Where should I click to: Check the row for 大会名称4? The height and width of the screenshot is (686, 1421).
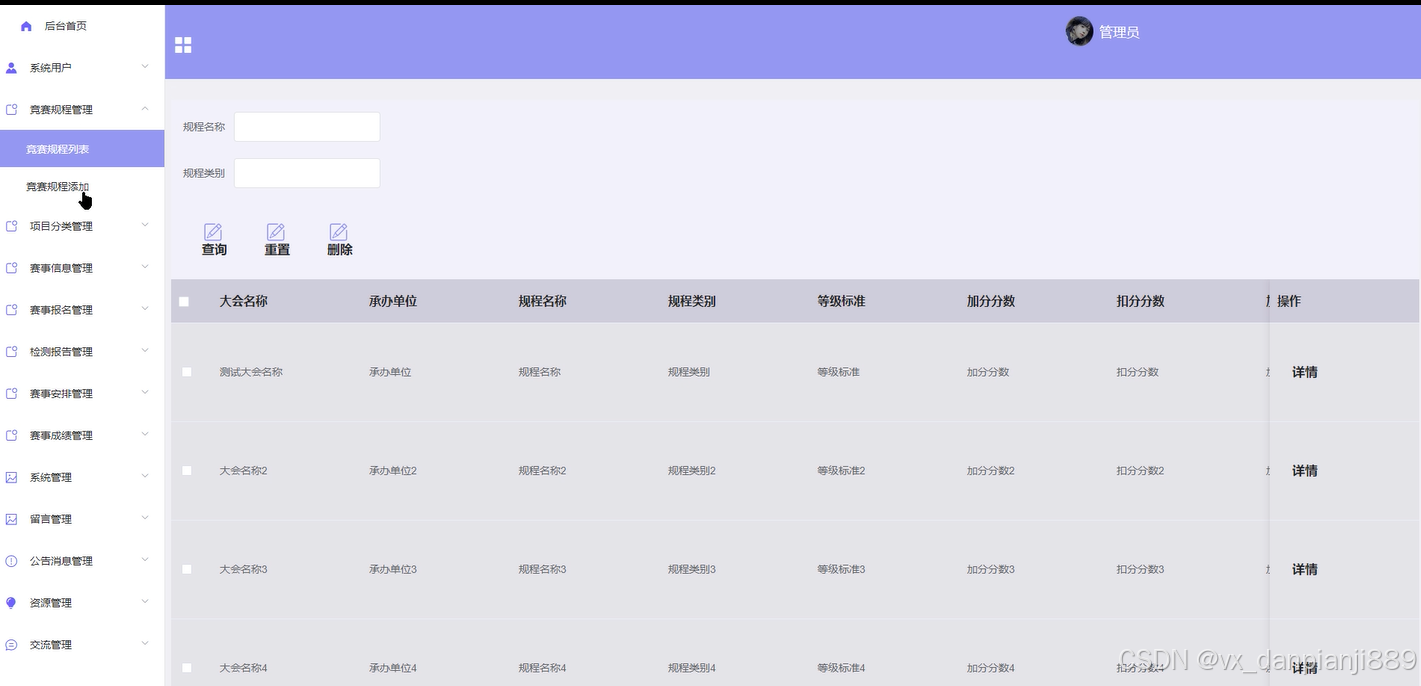(186, 667)
